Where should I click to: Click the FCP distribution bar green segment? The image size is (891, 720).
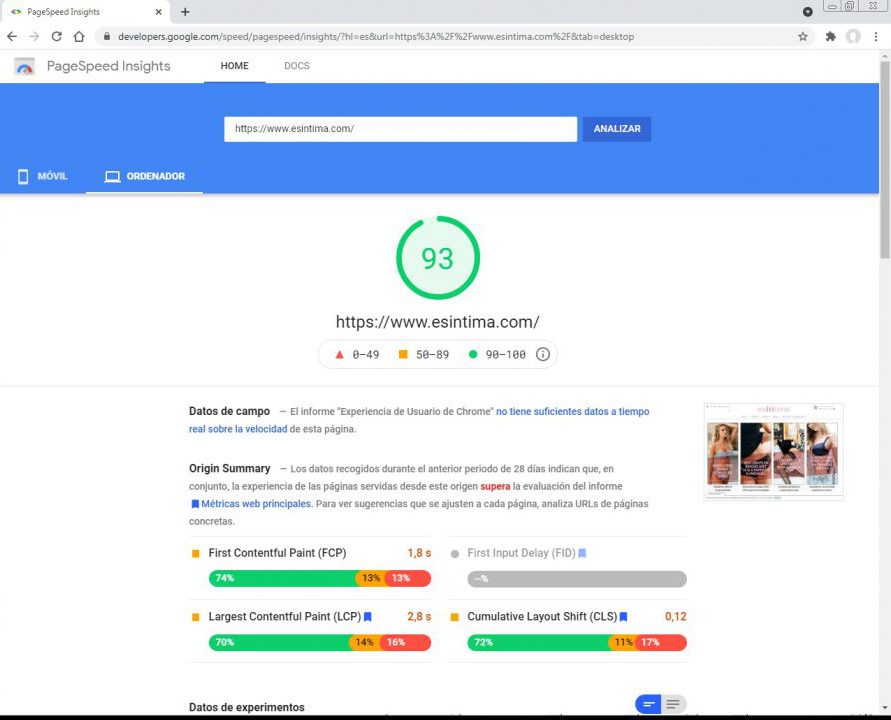click(x=283, y=579)
